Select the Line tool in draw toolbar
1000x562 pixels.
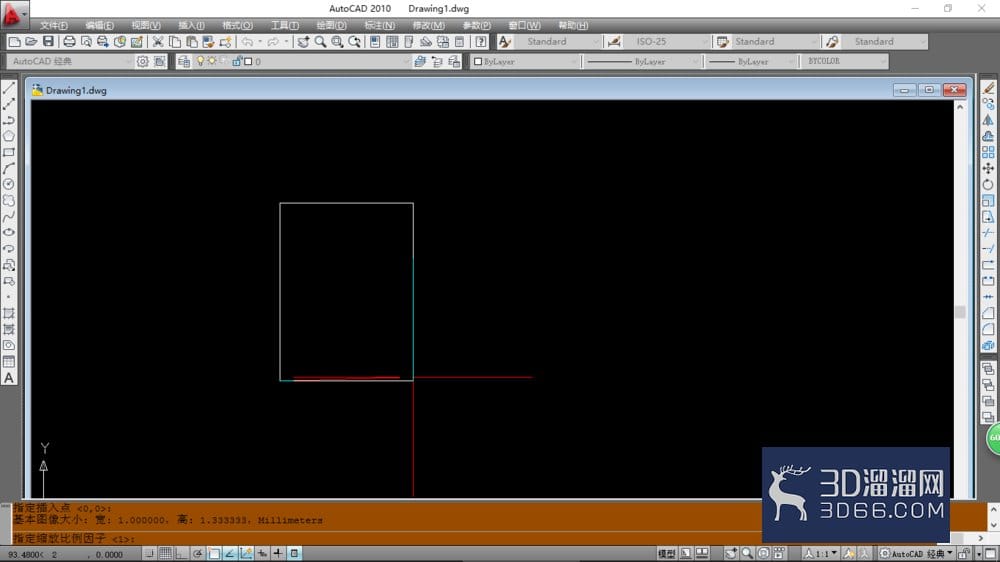(x=9, y=89)
